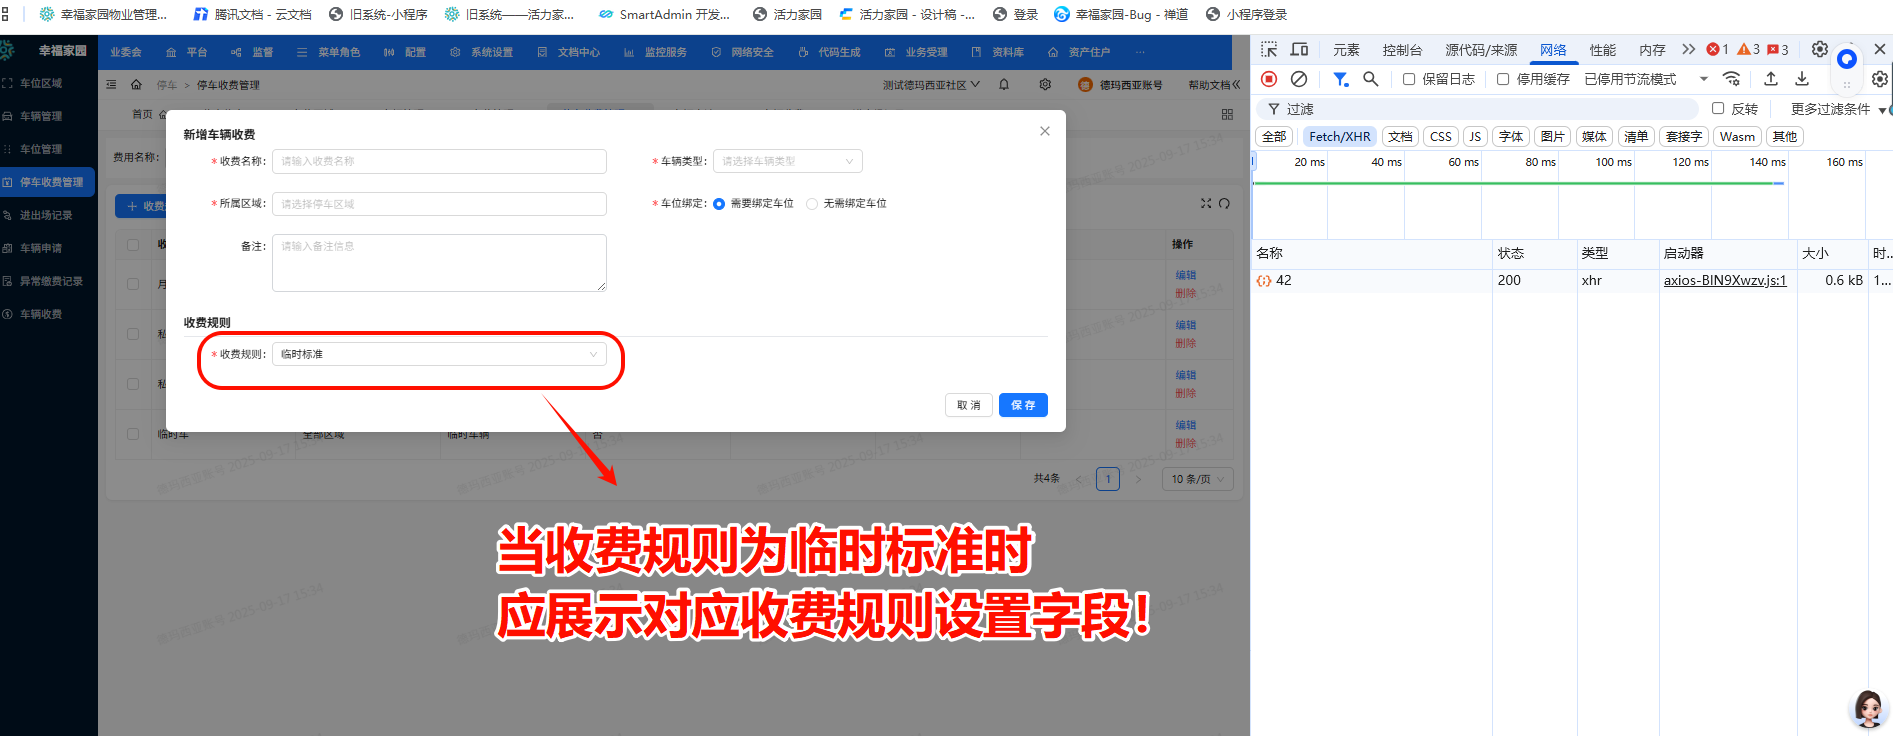Image resolution: width=1893 pixels, height=736 pixels.
Task: Click the assistant avatar at bottom right
Action: point(1868,709)
